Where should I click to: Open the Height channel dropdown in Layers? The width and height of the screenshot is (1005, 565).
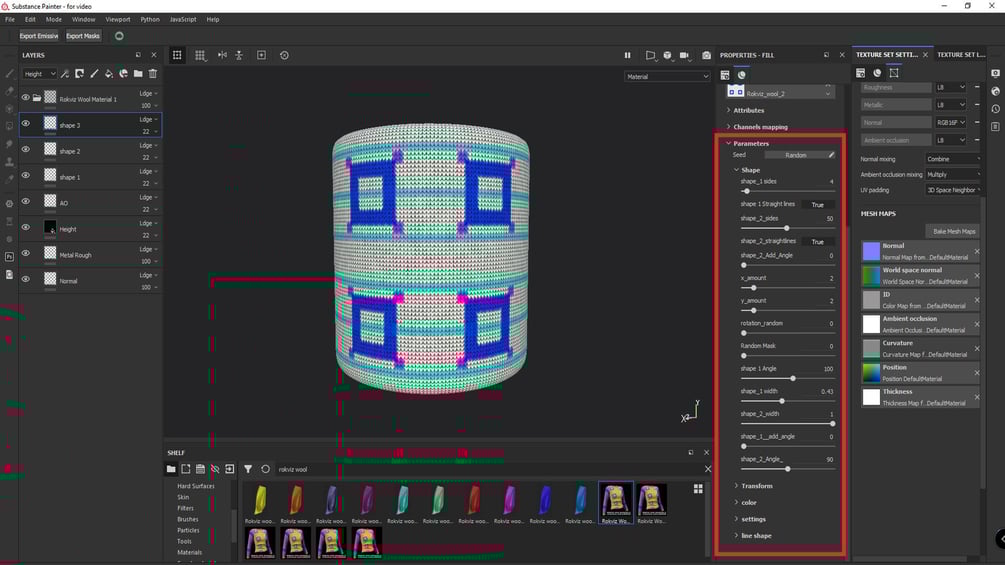coord(39,74)
